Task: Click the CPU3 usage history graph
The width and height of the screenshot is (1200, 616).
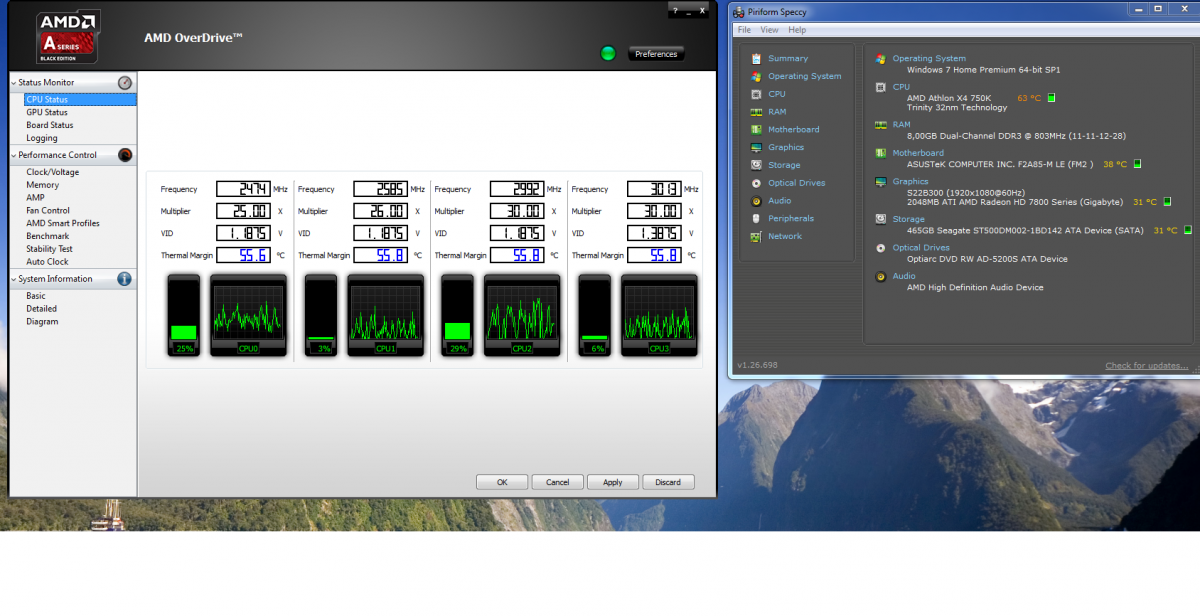Action: click(659, 316)
